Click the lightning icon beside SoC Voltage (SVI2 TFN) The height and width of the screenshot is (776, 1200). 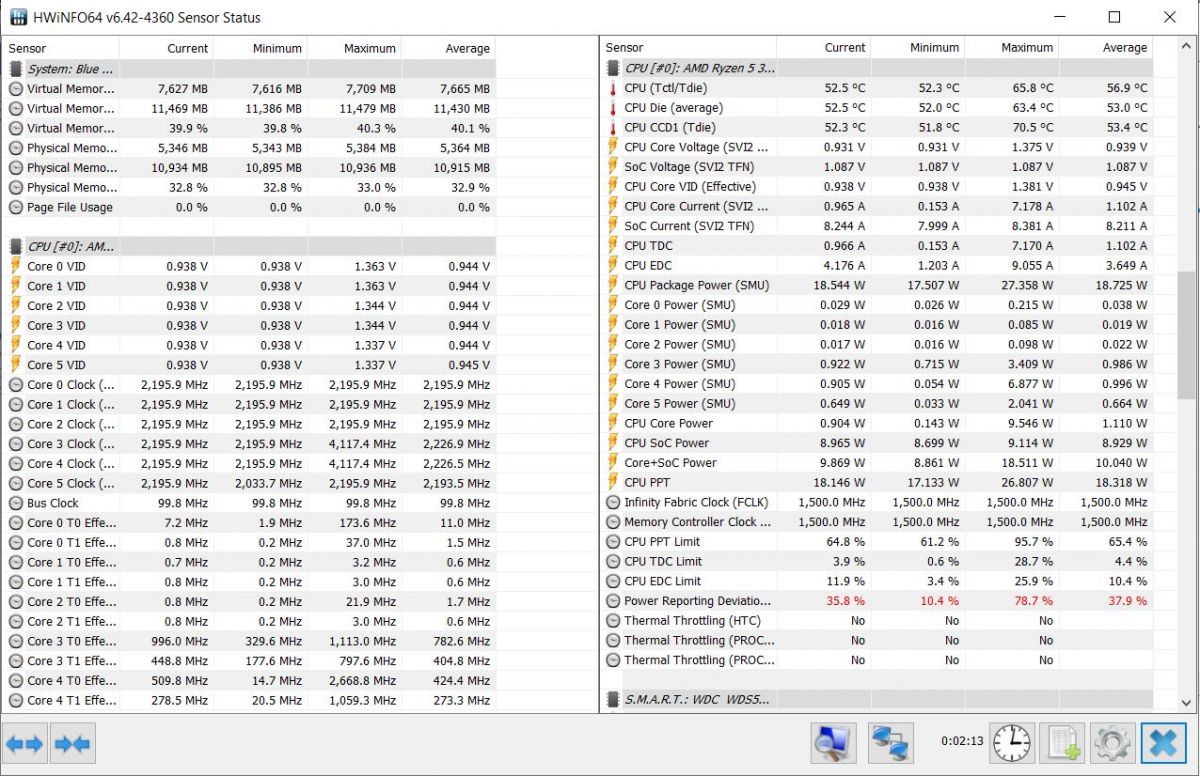point(614,167)
